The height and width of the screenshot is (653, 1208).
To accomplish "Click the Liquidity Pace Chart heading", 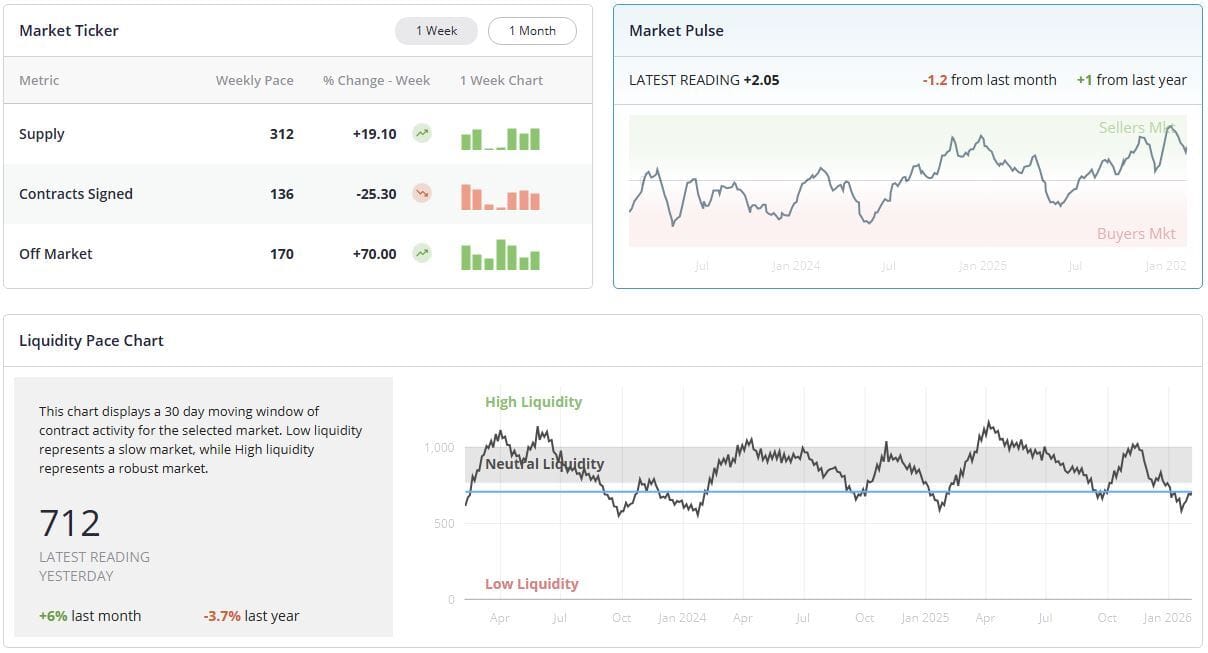I will [x=91, y=340].
